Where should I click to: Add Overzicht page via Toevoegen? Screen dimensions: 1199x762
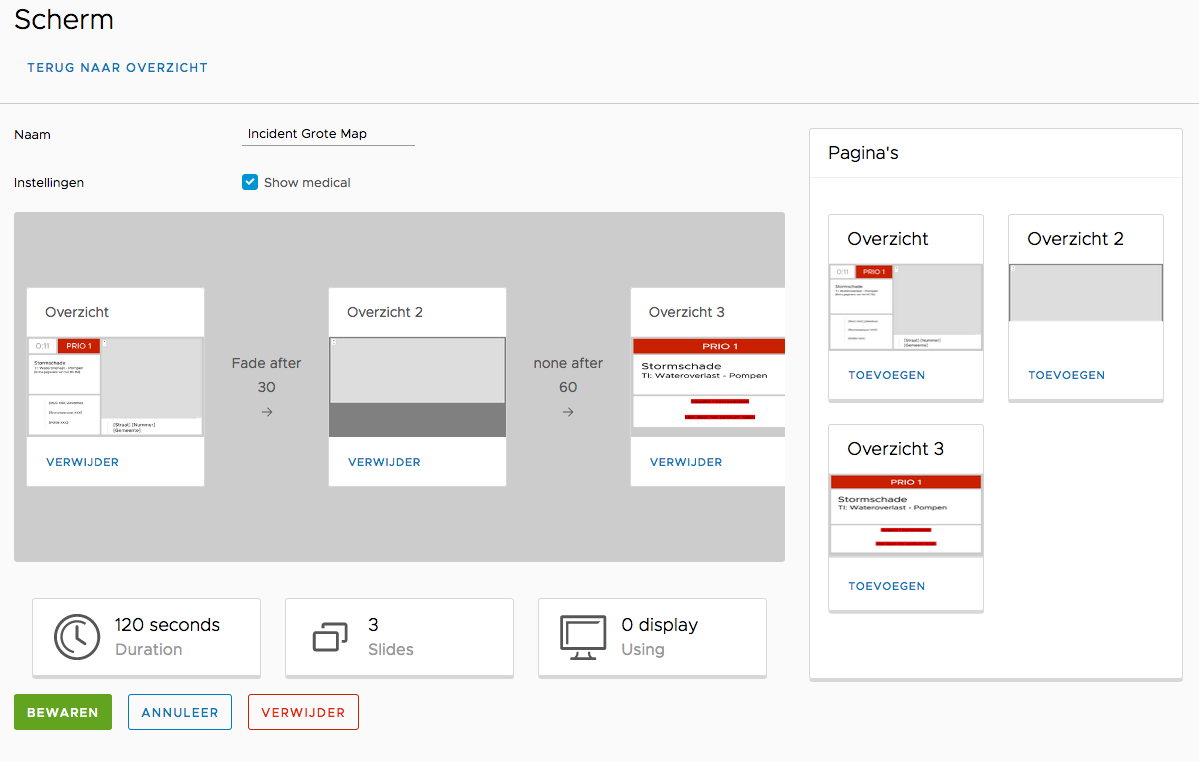coord(886,375)
